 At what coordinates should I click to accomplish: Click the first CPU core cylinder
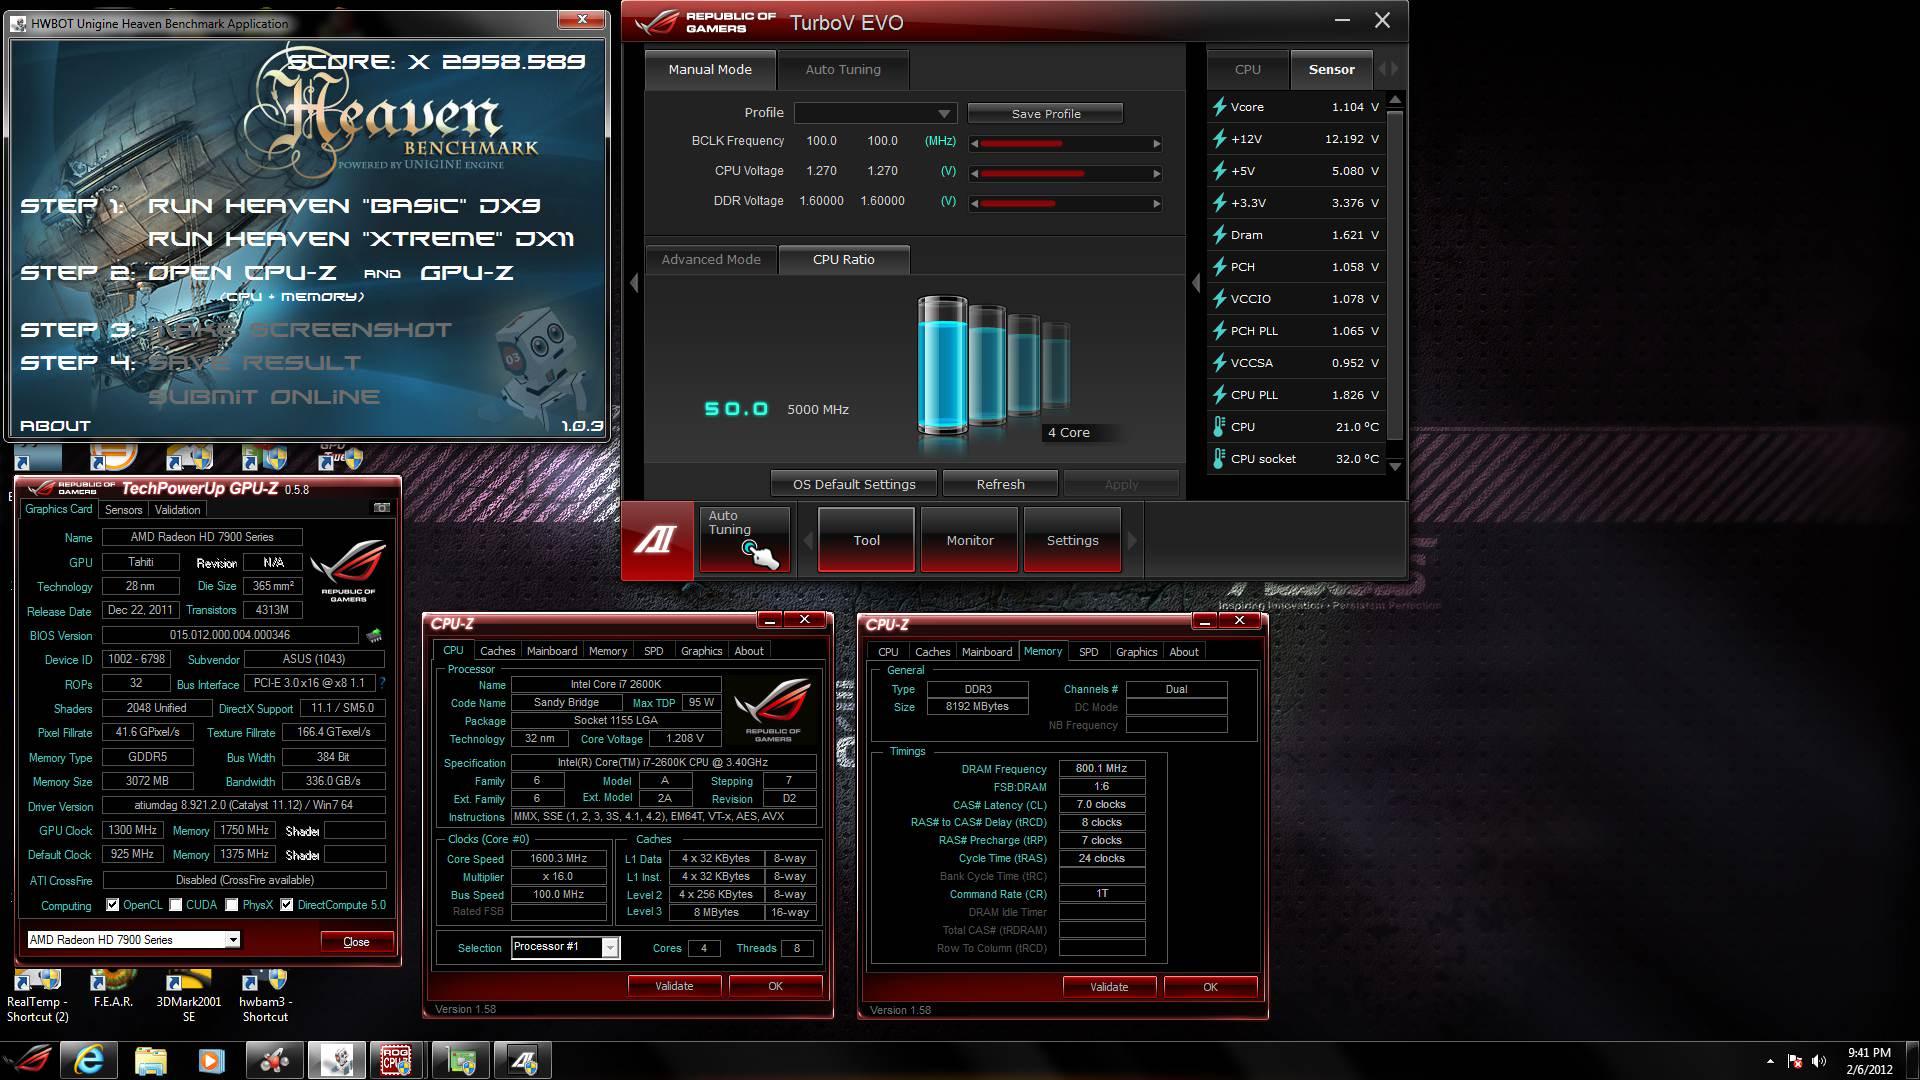[x=942, y=366]
